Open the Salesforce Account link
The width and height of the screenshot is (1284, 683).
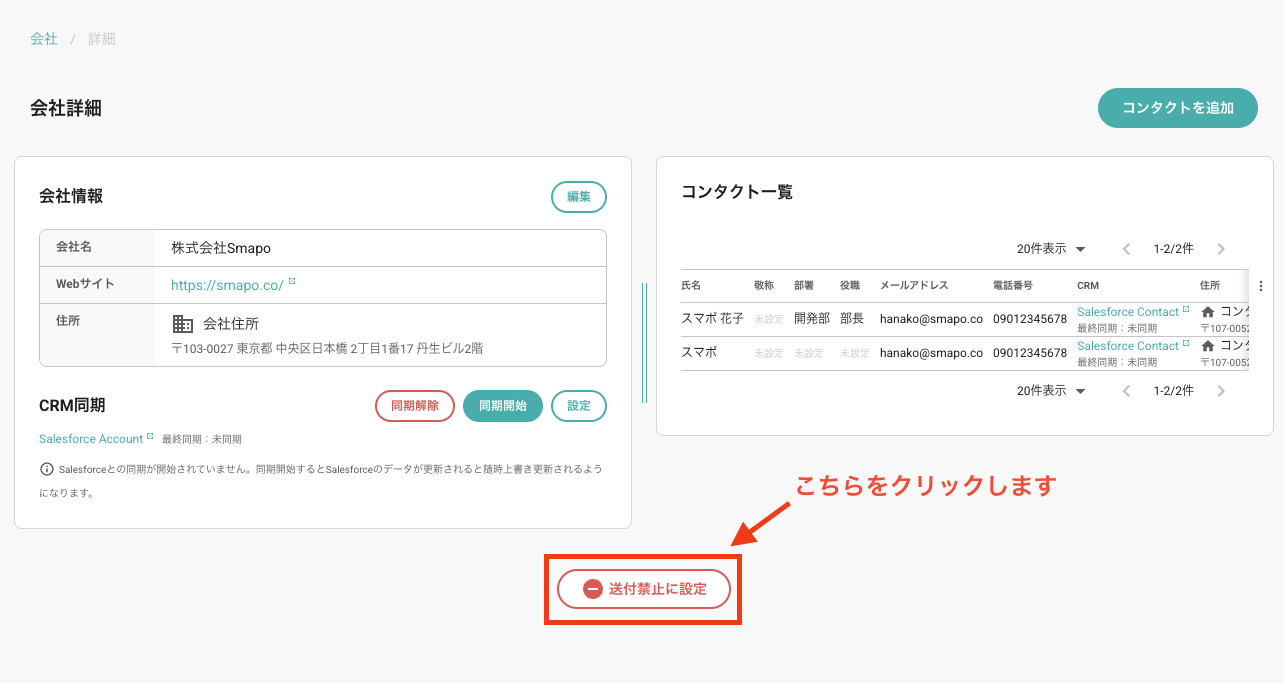click(x=91, y=439)
